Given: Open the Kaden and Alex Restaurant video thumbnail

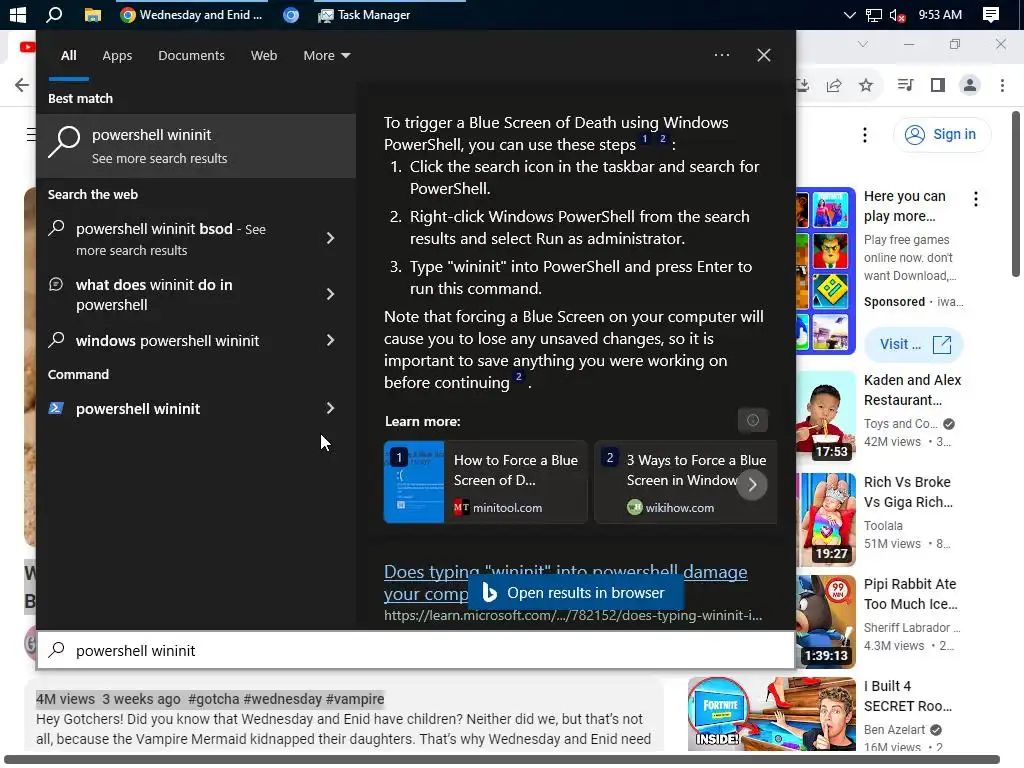Looking at the screenshot, I should tap(825, 416).
